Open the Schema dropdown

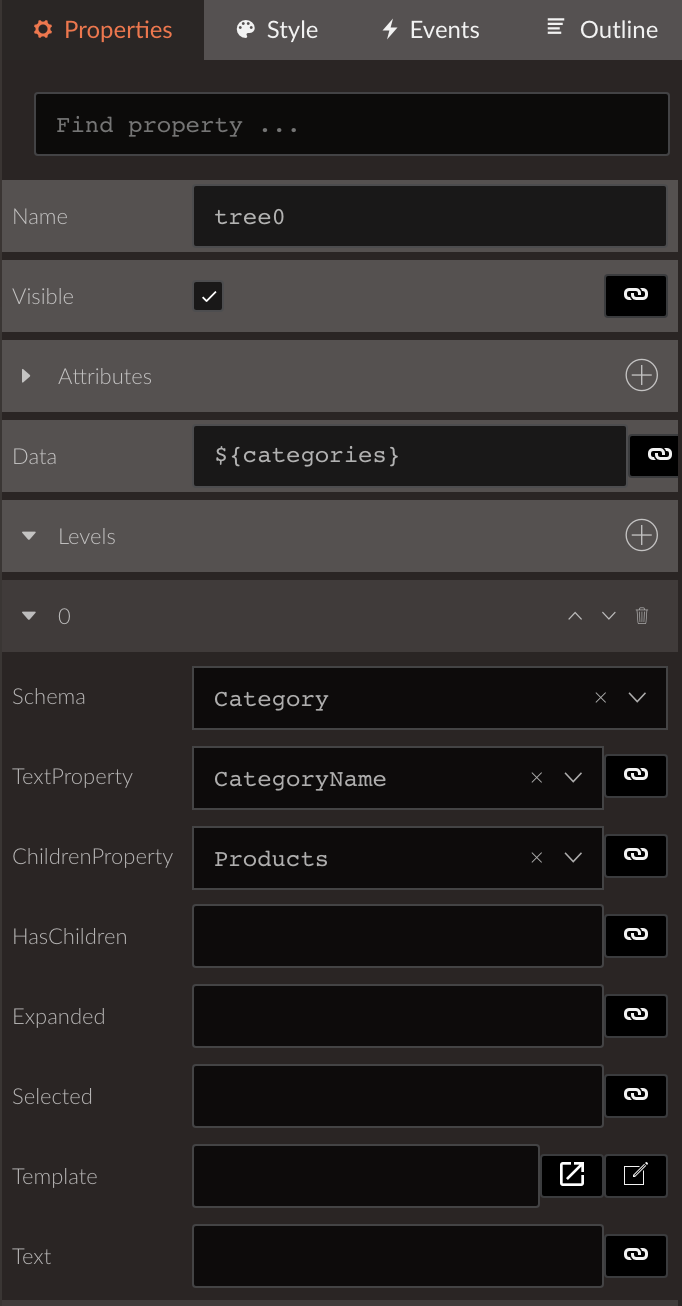click(637, 698)
